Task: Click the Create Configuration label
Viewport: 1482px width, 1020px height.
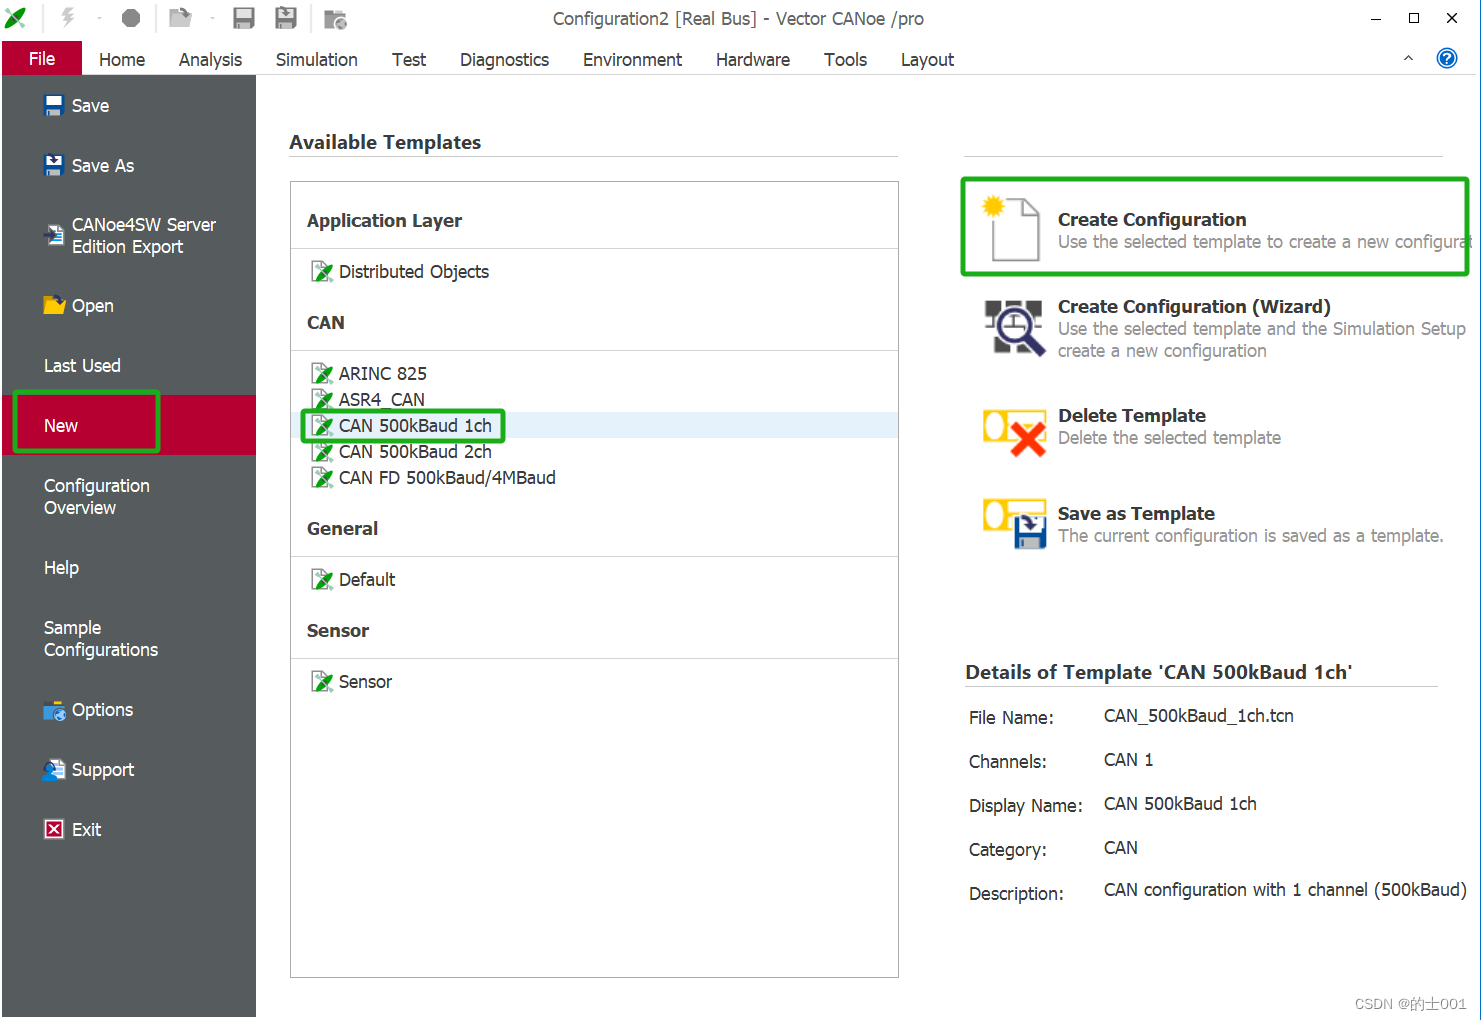Action: (1152, 220)
